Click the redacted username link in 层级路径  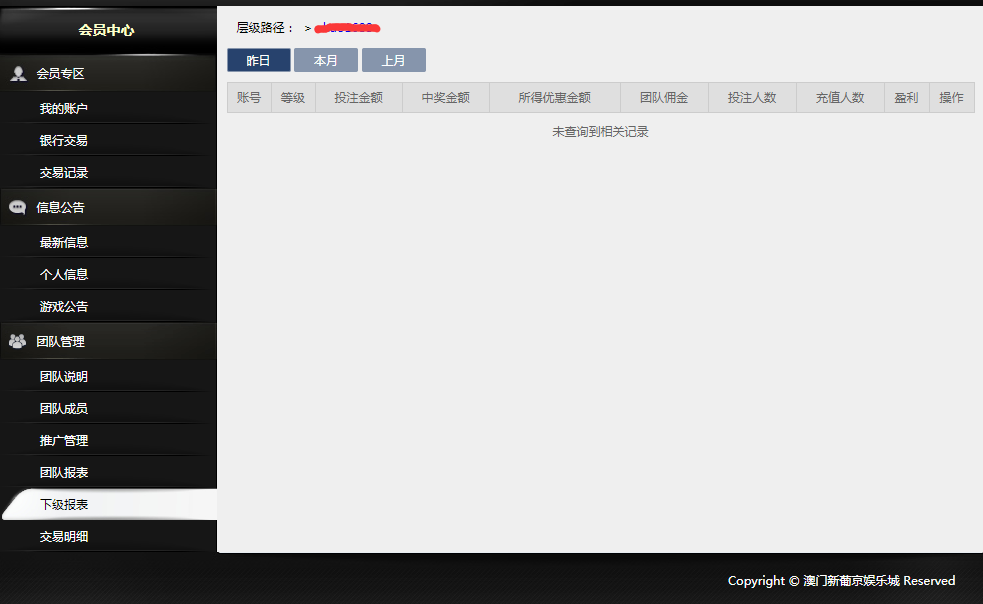(346, 28)
